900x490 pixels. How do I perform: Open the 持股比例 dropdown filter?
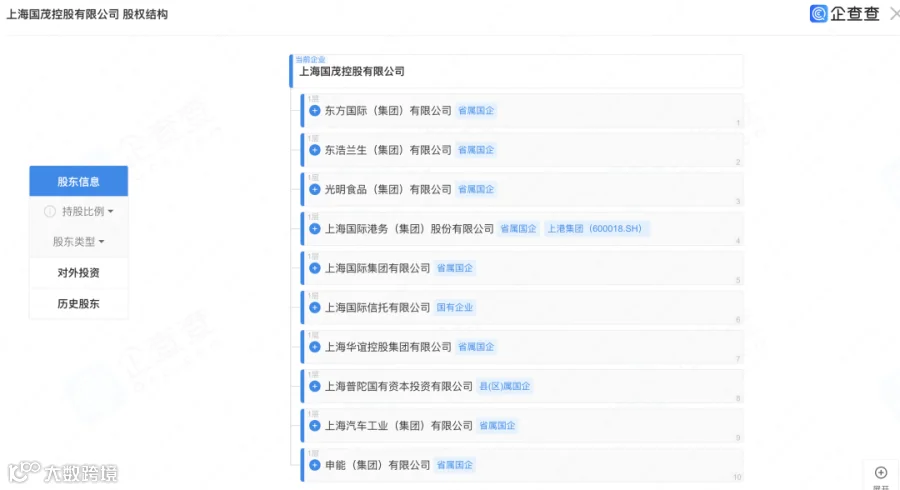point(87,212)
